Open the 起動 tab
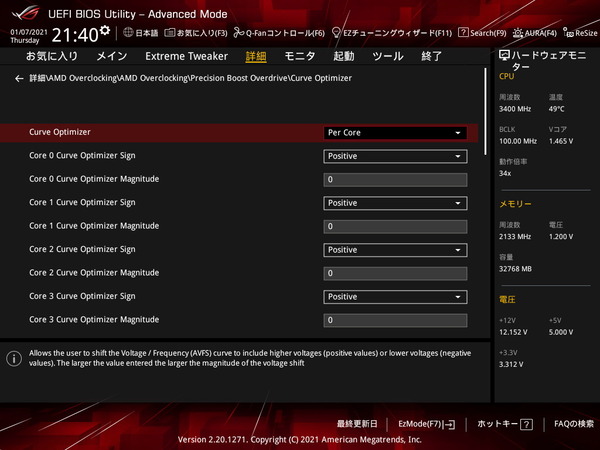 tap(344, 56)
